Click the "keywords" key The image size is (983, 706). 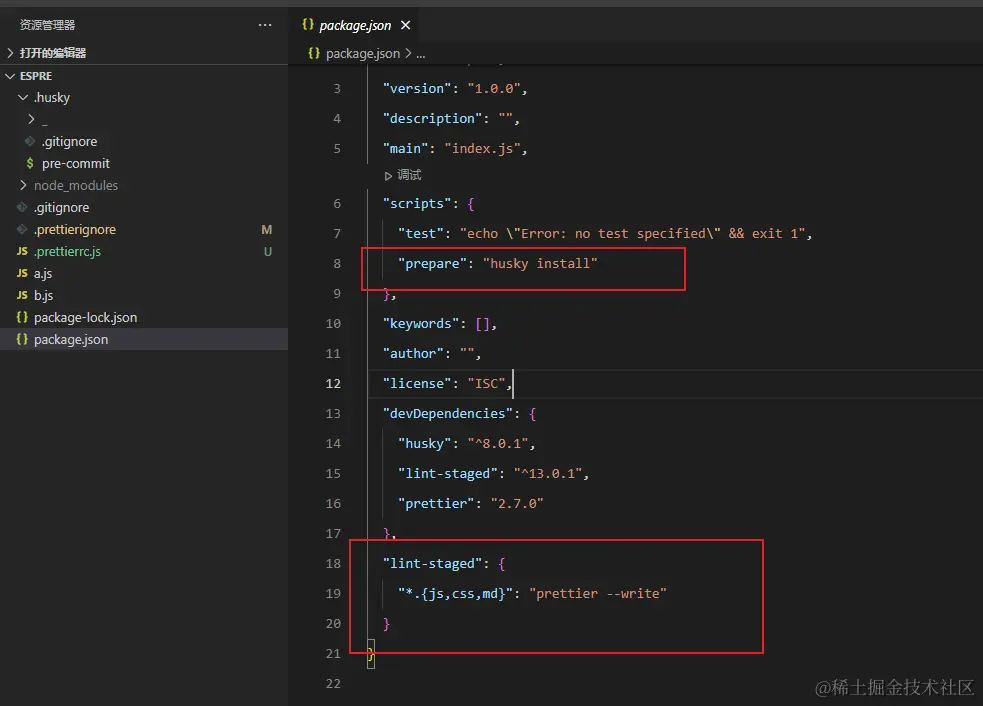point(421,324)
